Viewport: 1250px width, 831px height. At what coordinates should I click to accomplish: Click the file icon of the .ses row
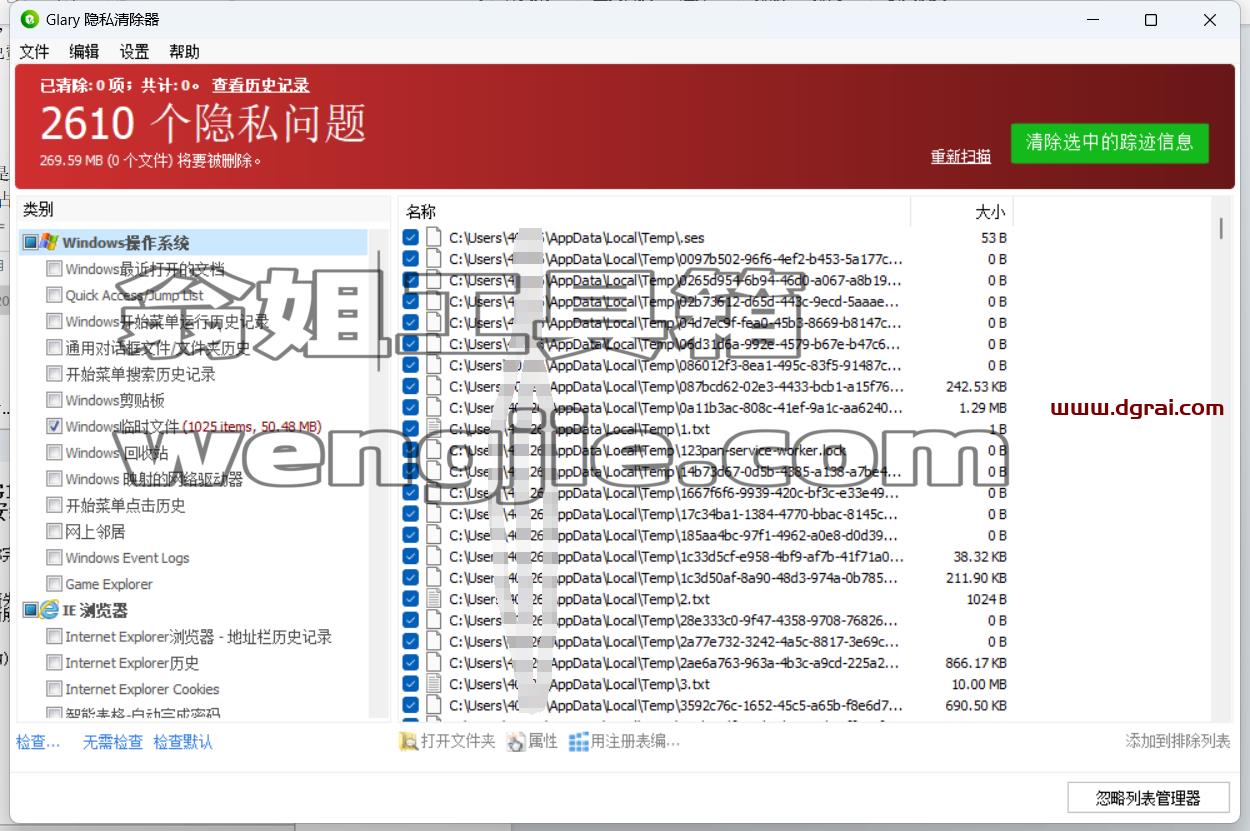[x=434, y=238]
